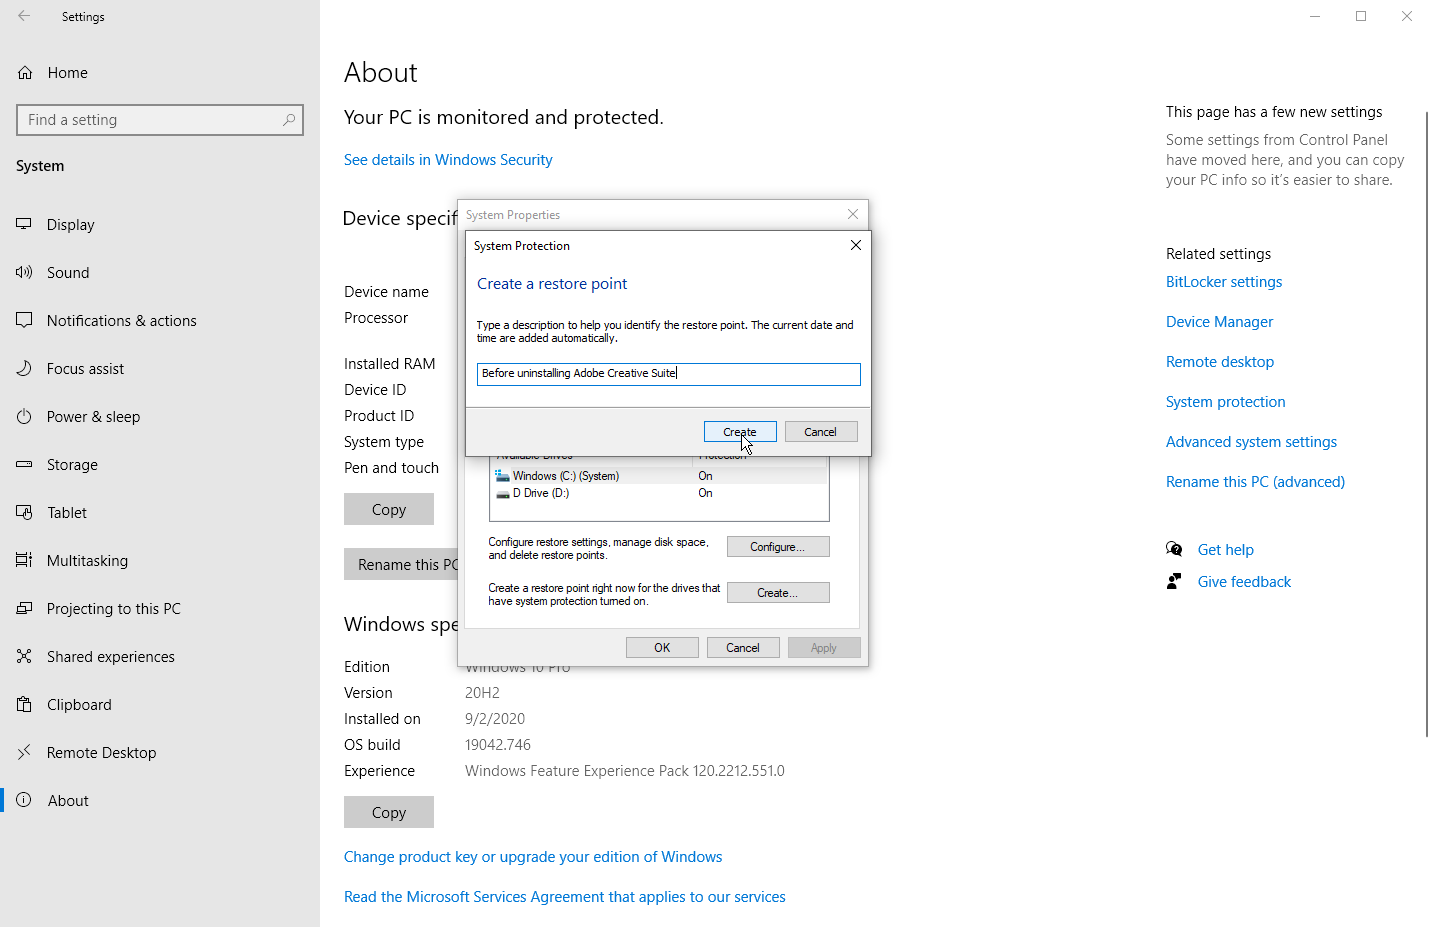Click Create... button in System Properties

(x=778, y=593)
